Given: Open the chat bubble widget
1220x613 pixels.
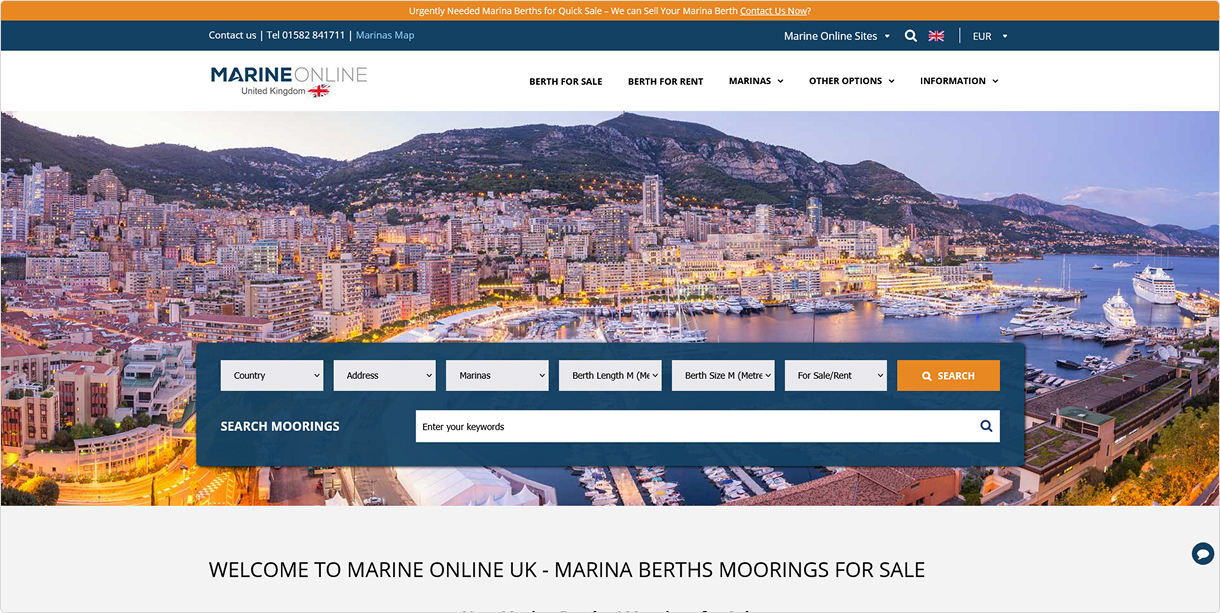Looking at the screenshot, I should point(1202,553).
